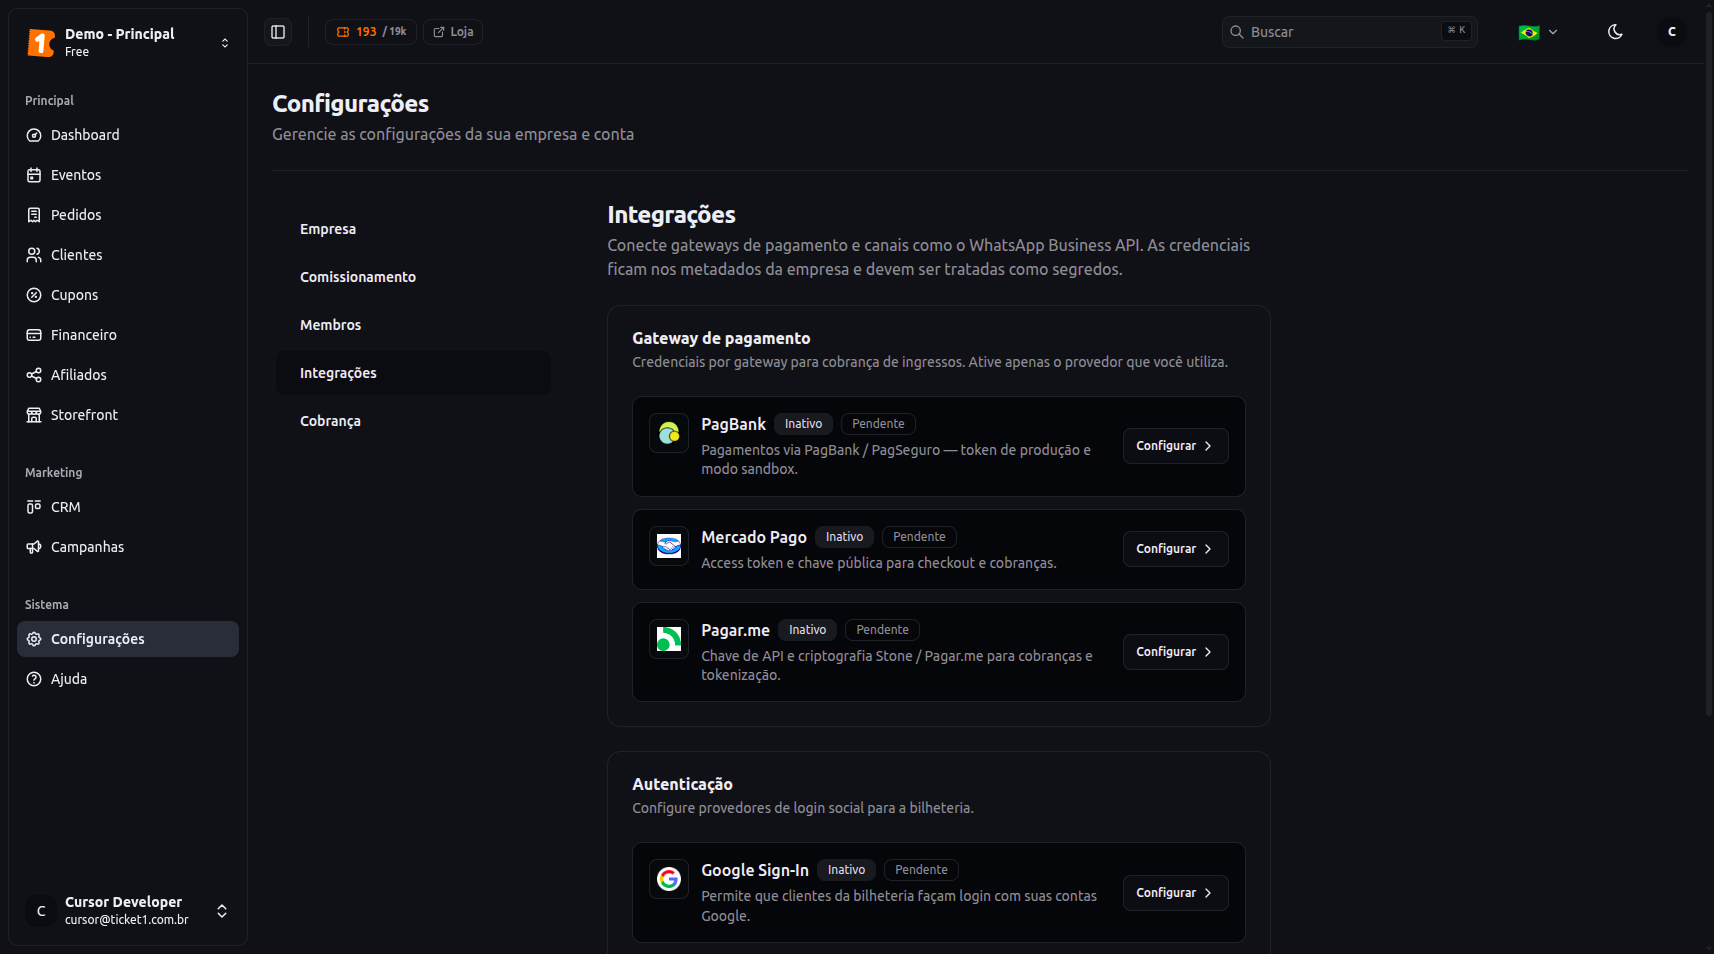Collapse the sidebar panel icon

(278, 32)
